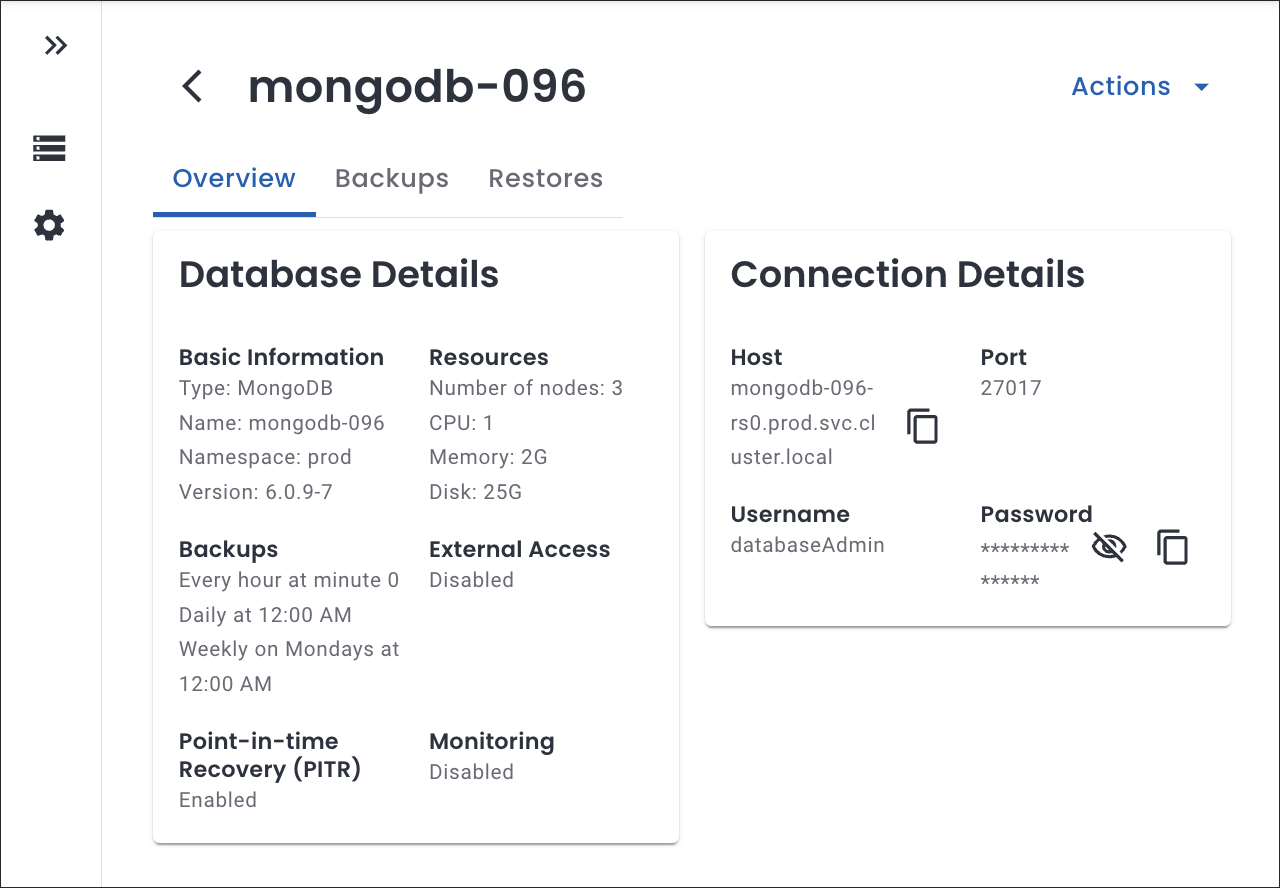This screenshot has width=1280, height=888.
Task: Switch to the Restores tab
Action: point(545,179)
